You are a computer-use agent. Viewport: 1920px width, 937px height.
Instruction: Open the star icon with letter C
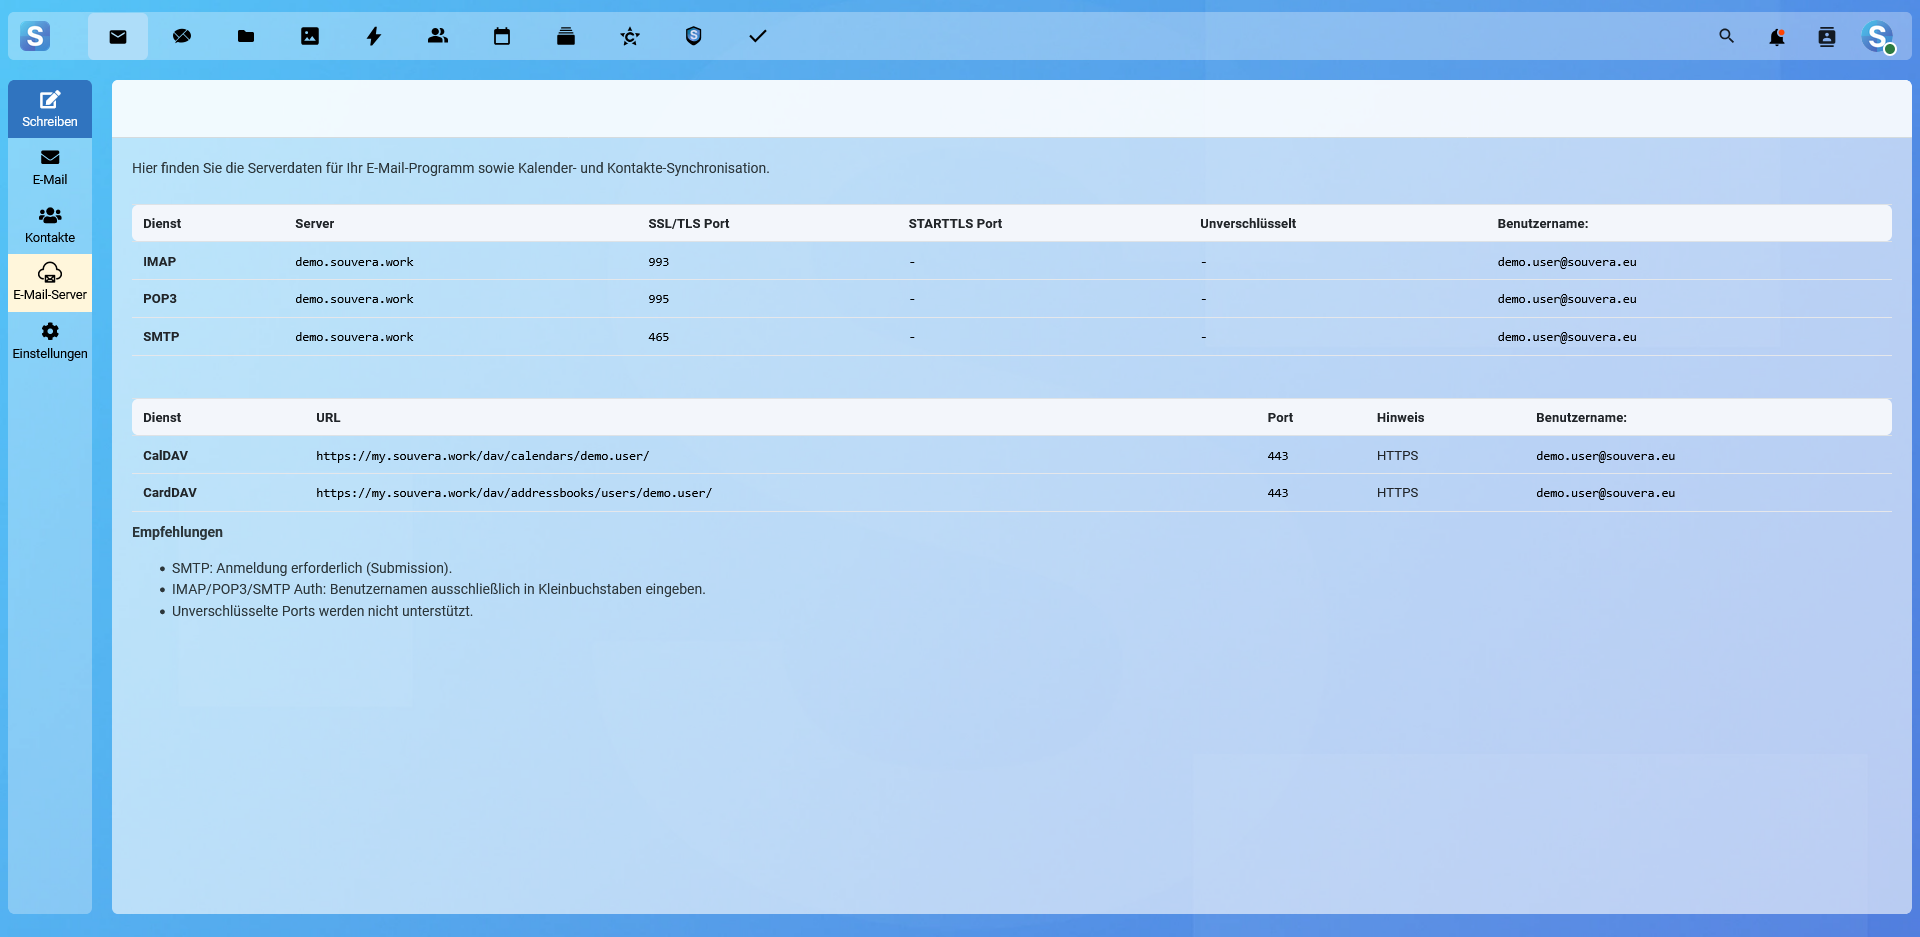630,37
